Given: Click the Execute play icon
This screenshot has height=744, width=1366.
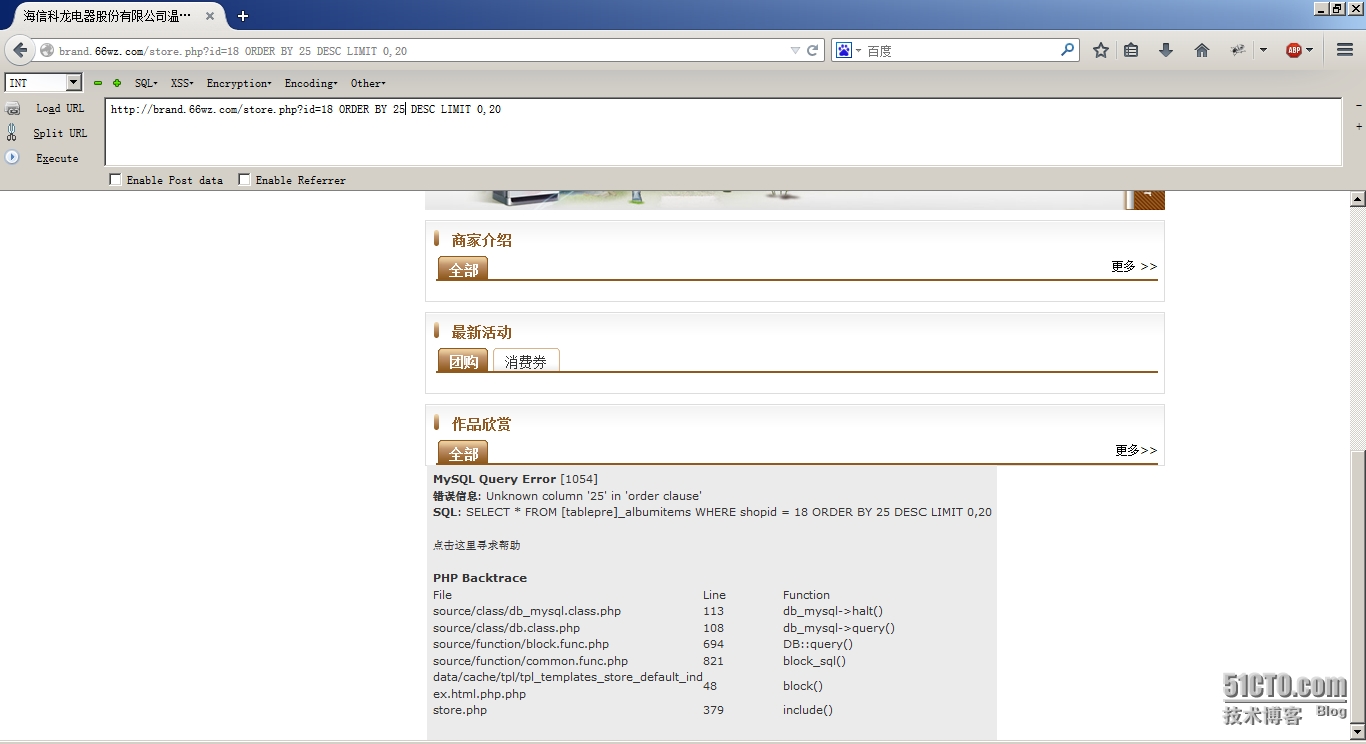Looking at the screenshot, I should [x=12, y=157].
